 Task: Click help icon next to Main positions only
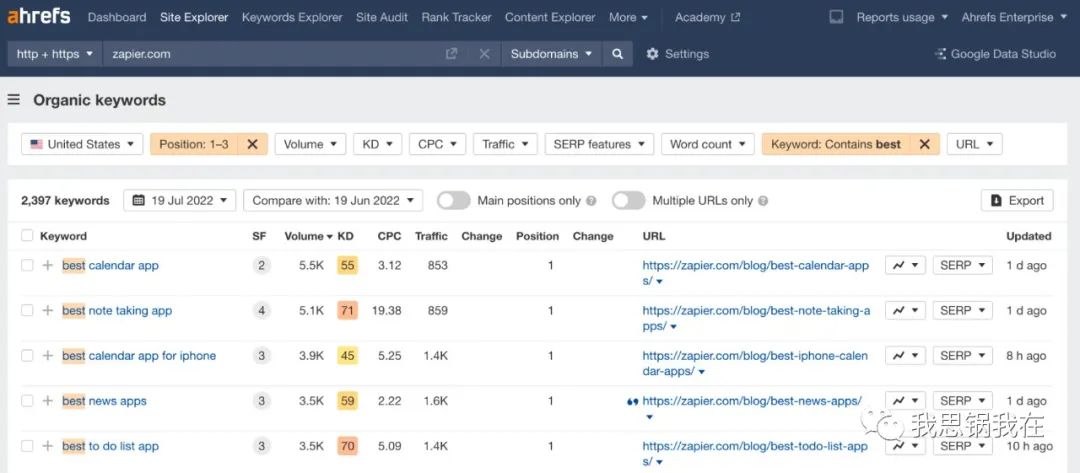591,201
